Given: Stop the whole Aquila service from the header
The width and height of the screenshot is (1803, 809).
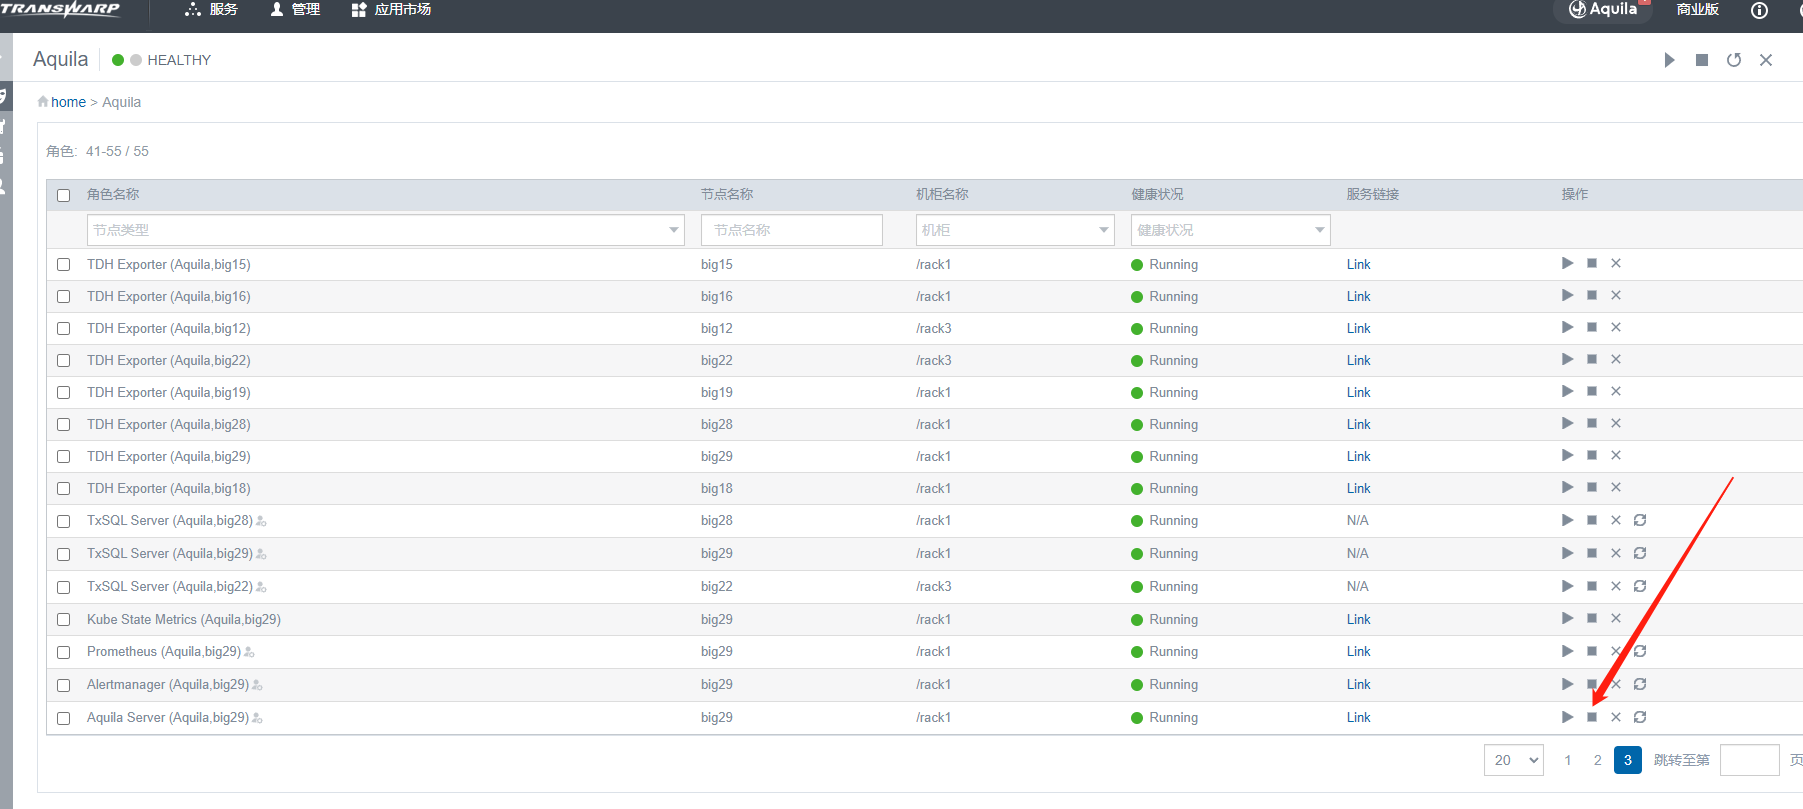Looking at the screenshot, I should [1702, 60].
